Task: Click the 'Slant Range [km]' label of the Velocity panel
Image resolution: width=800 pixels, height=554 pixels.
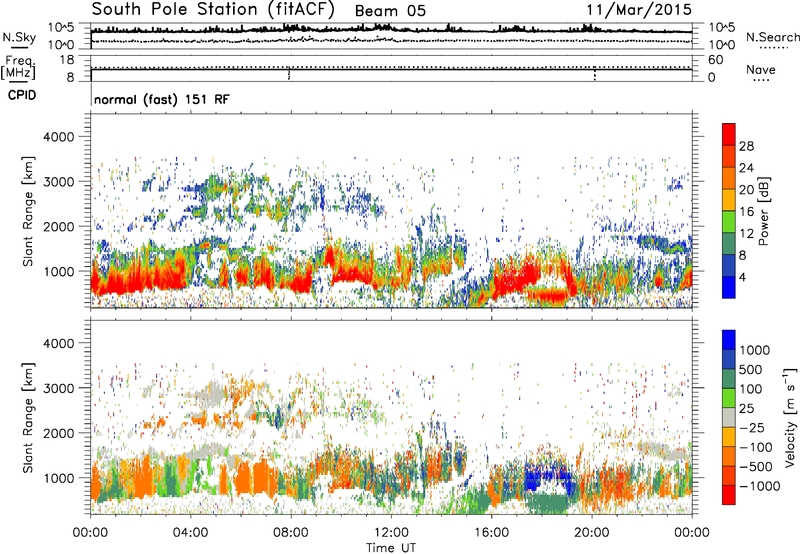Action: coord(28,417)
